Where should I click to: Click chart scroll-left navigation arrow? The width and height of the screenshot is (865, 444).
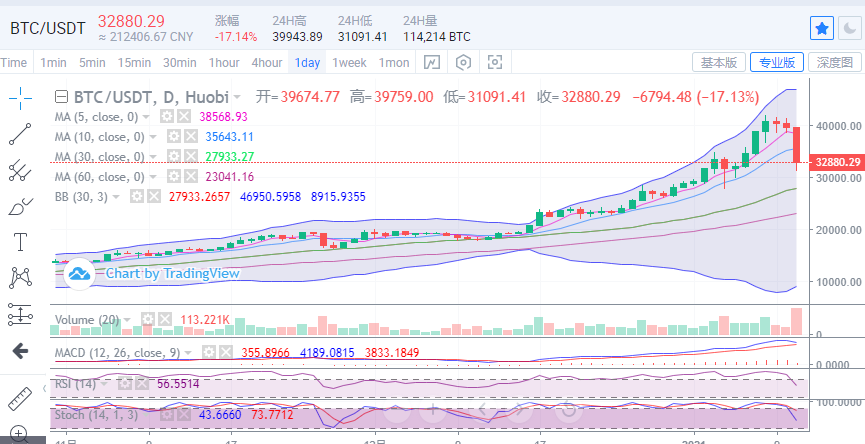click(x=482, y=409)
